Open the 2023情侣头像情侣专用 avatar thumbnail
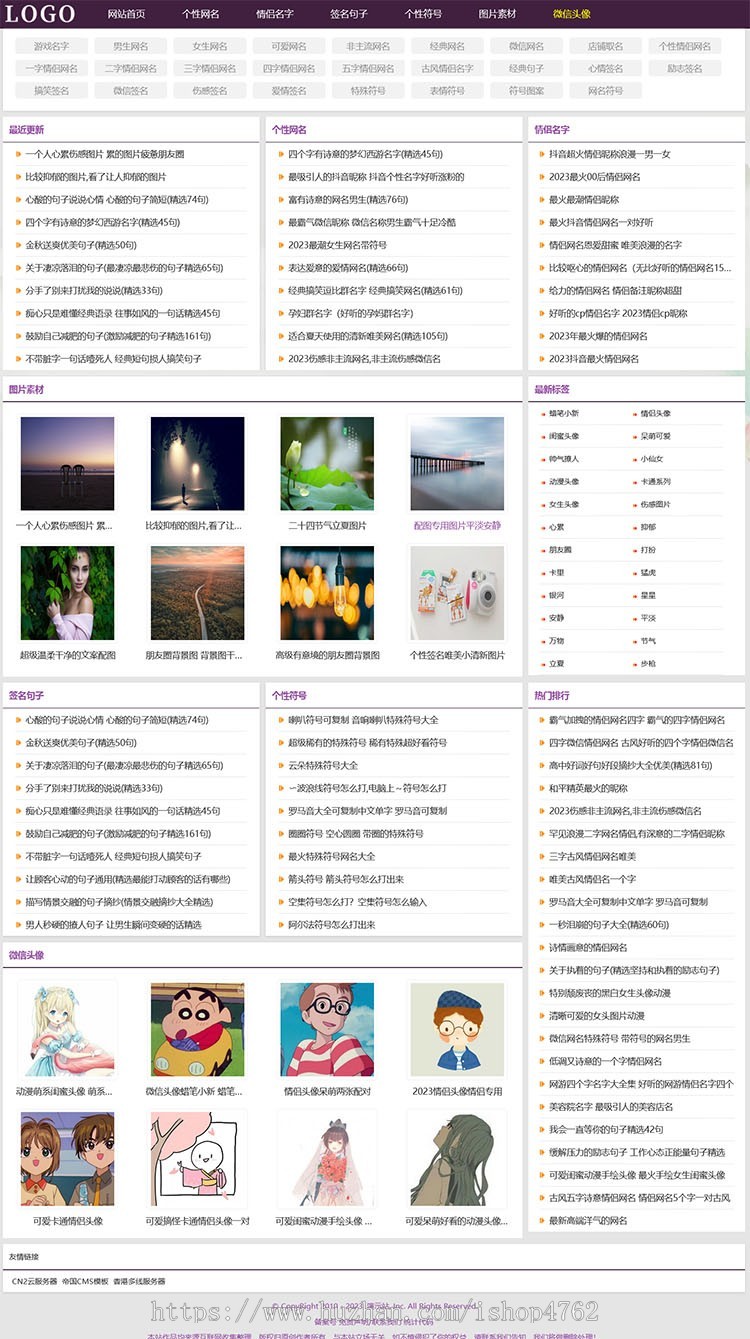This screenshot has width=750, height=1339. [x=457, y=1029]
